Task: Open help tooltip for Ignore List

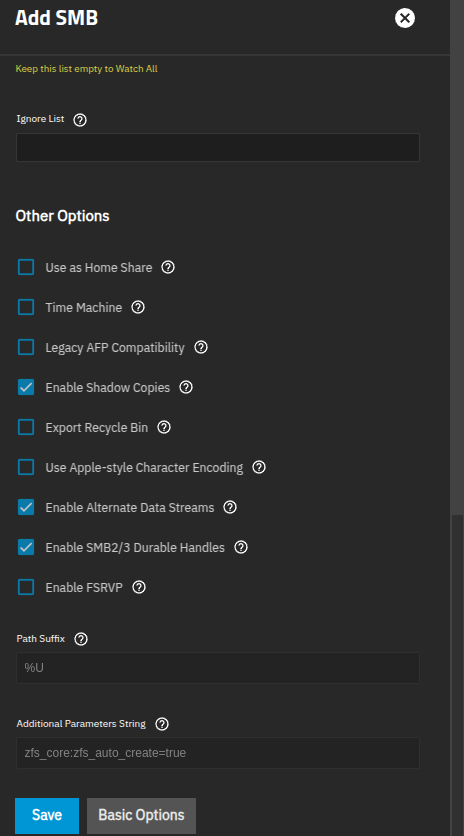Action: (80, 120)
